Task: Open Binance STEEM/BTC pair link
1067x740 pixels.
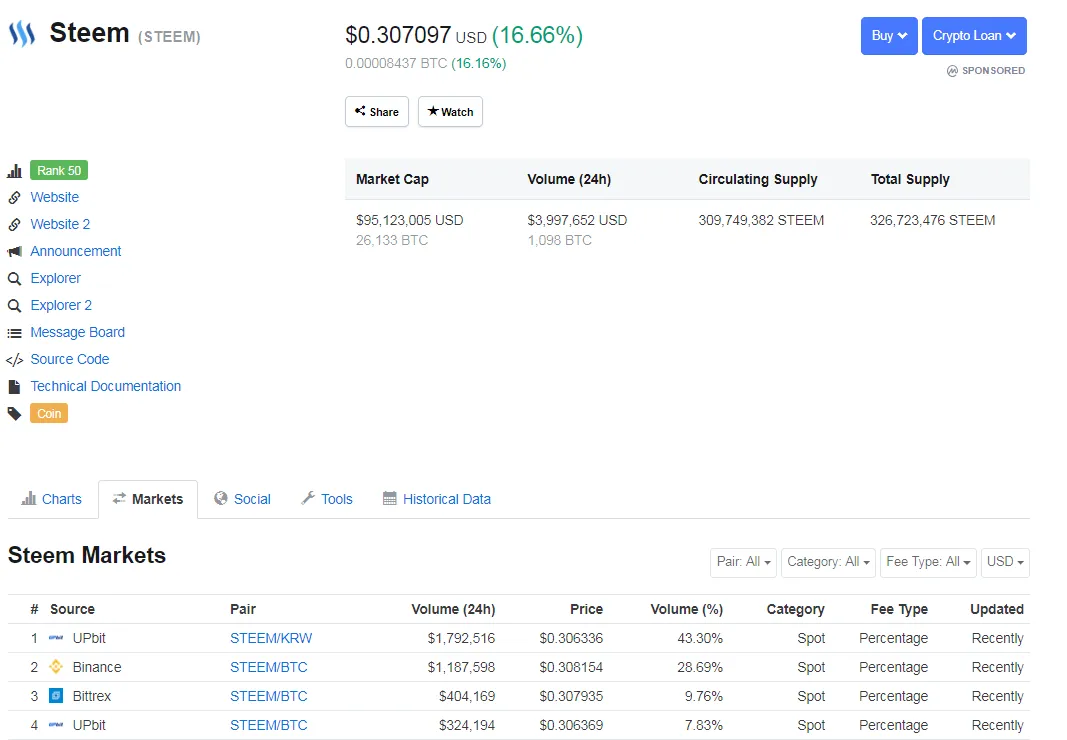Action: pyautogui.click(x=269, y=667)
